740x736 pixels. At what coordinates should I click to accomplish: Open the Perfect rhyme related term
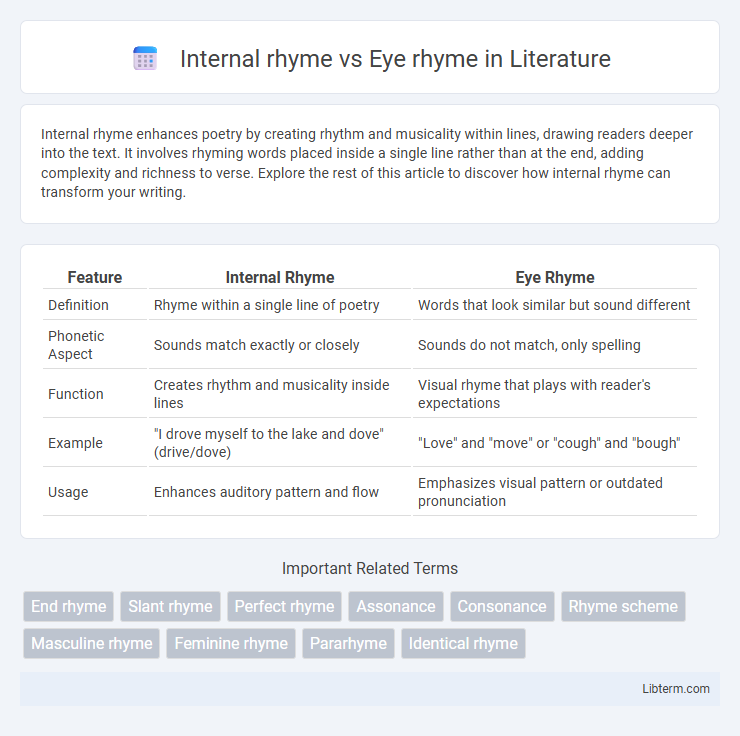click(x=284, y=606)
